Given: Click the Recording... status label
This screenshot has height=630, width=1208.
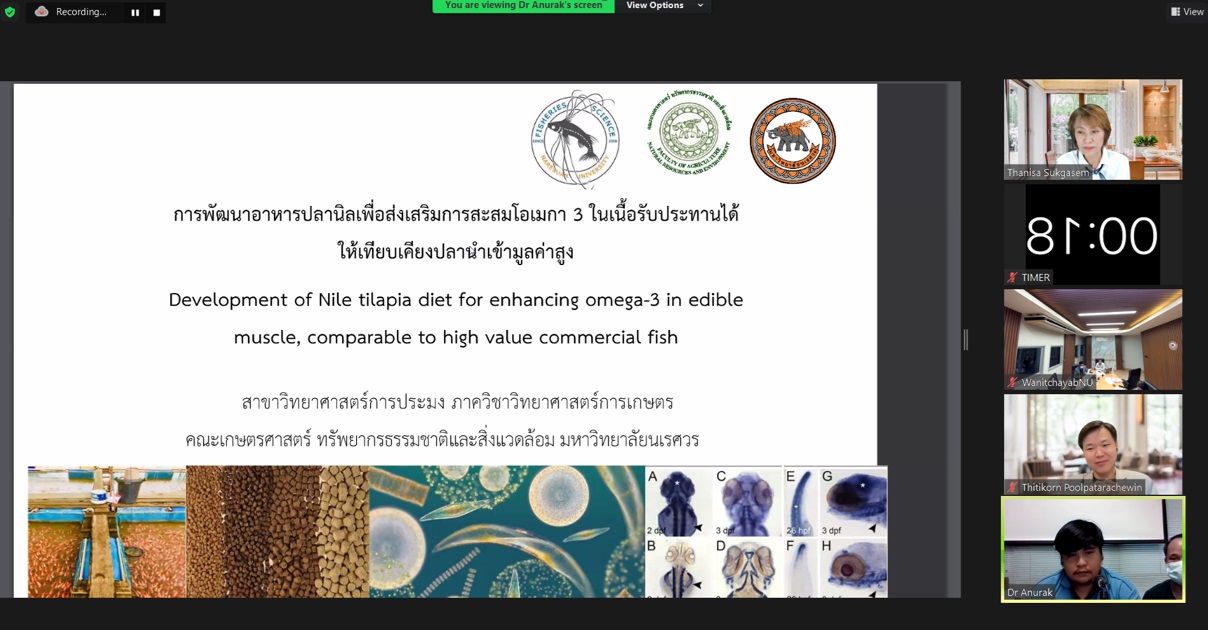Looking at the screenshot, I should click(x=81, y=12).
